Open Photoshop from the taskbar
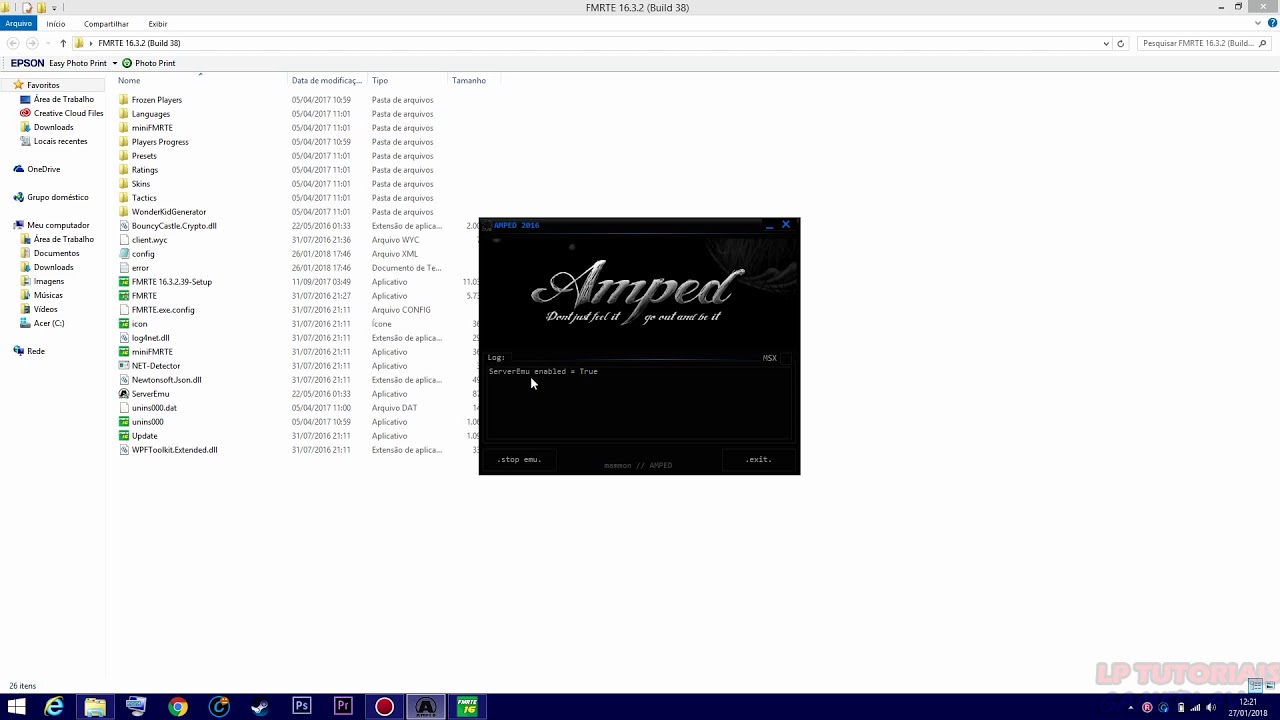 (x=301, y=707)
